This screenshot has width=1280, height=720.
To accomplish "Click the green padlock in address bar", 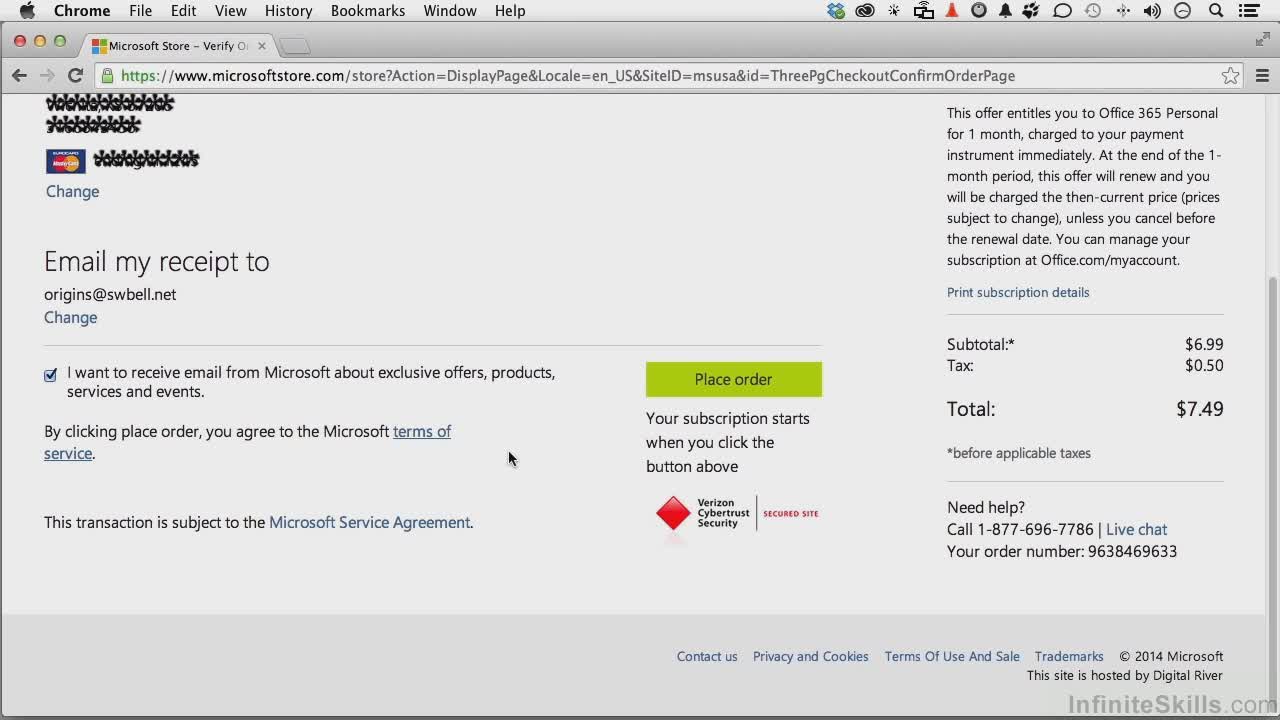I will (107, 76).
